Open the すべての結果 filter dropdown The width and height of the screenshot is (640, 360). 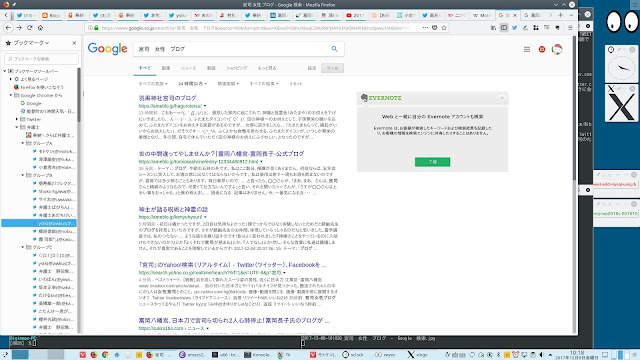264,84
